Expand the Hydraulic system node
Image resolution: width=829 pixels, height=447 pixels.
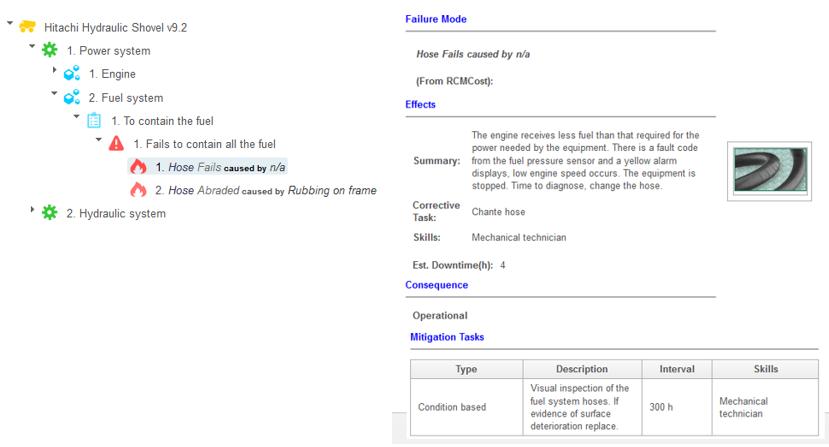tap(32, 213)
